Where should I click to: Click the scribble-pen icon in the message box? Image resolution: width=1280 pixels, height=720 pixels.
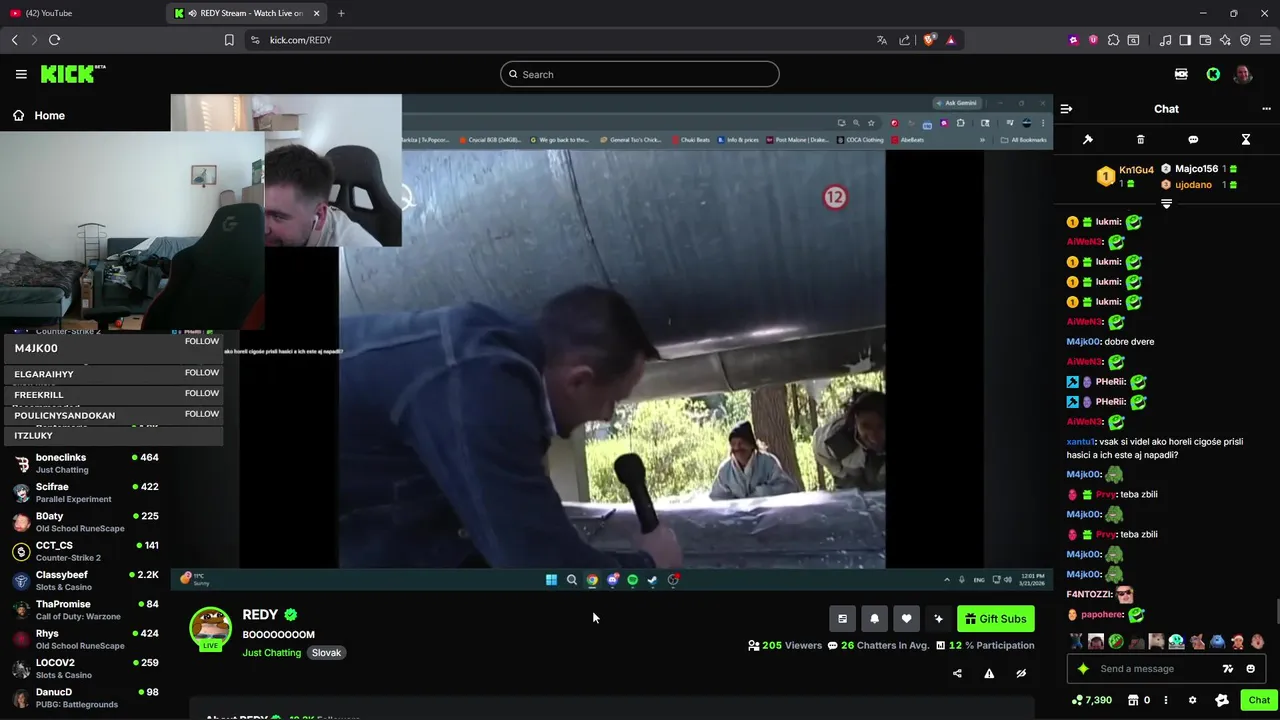[x=1227, y=669]
